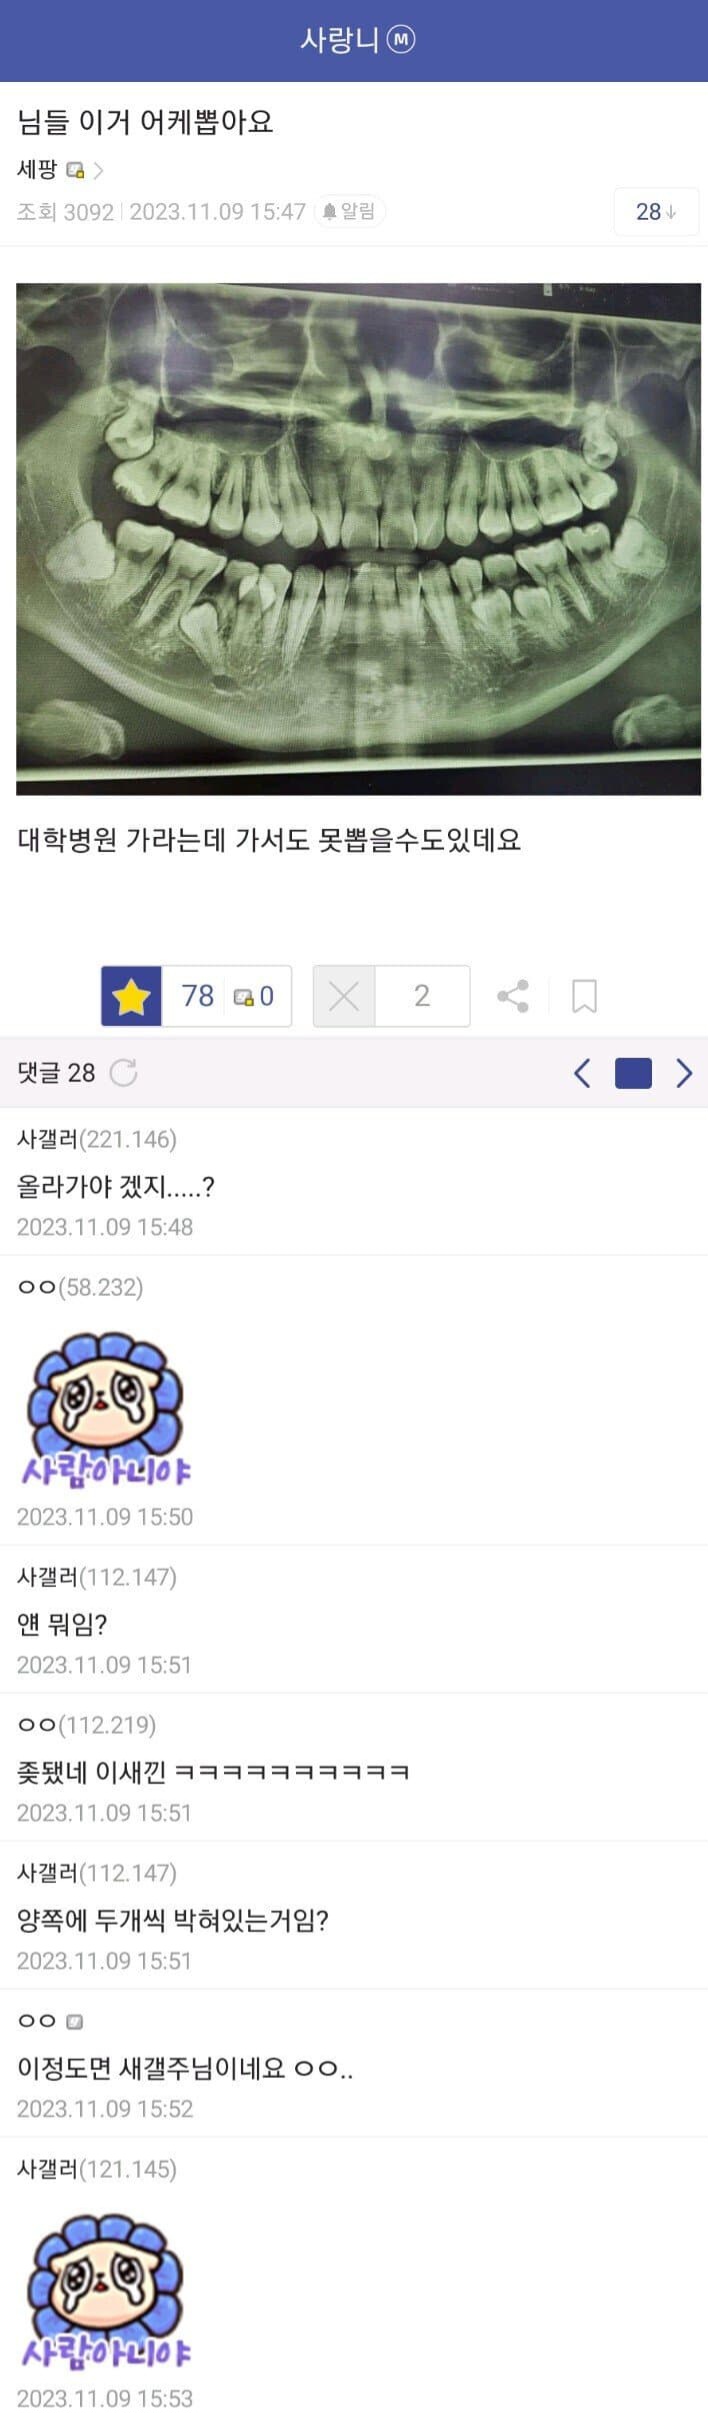Refresh comments with circular arrow icon
Image resolution: width=708 pixels, height=2413 pixels.
[123, 1073]
